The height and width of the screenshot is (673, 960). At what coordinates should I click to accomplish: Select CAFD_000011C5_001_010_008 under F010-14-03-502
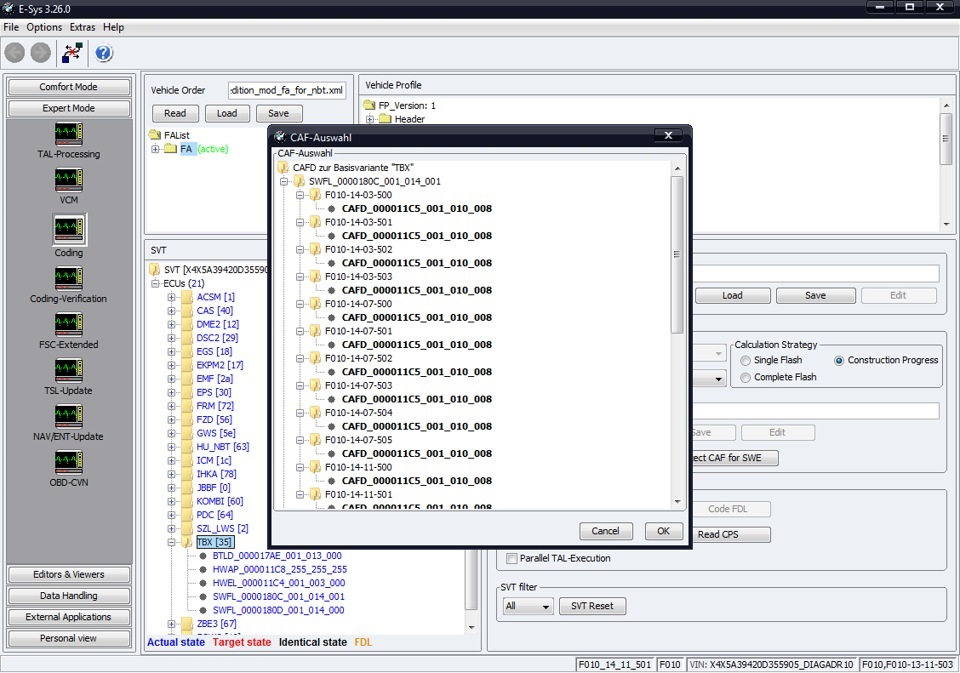click(x=416, y=263)
